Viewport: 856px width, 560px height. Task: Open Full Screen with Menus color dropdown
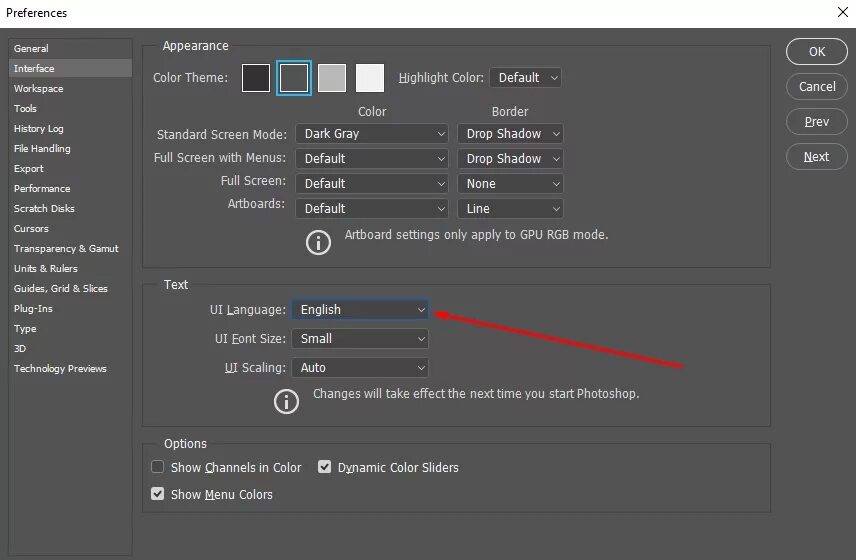(372, 159)
